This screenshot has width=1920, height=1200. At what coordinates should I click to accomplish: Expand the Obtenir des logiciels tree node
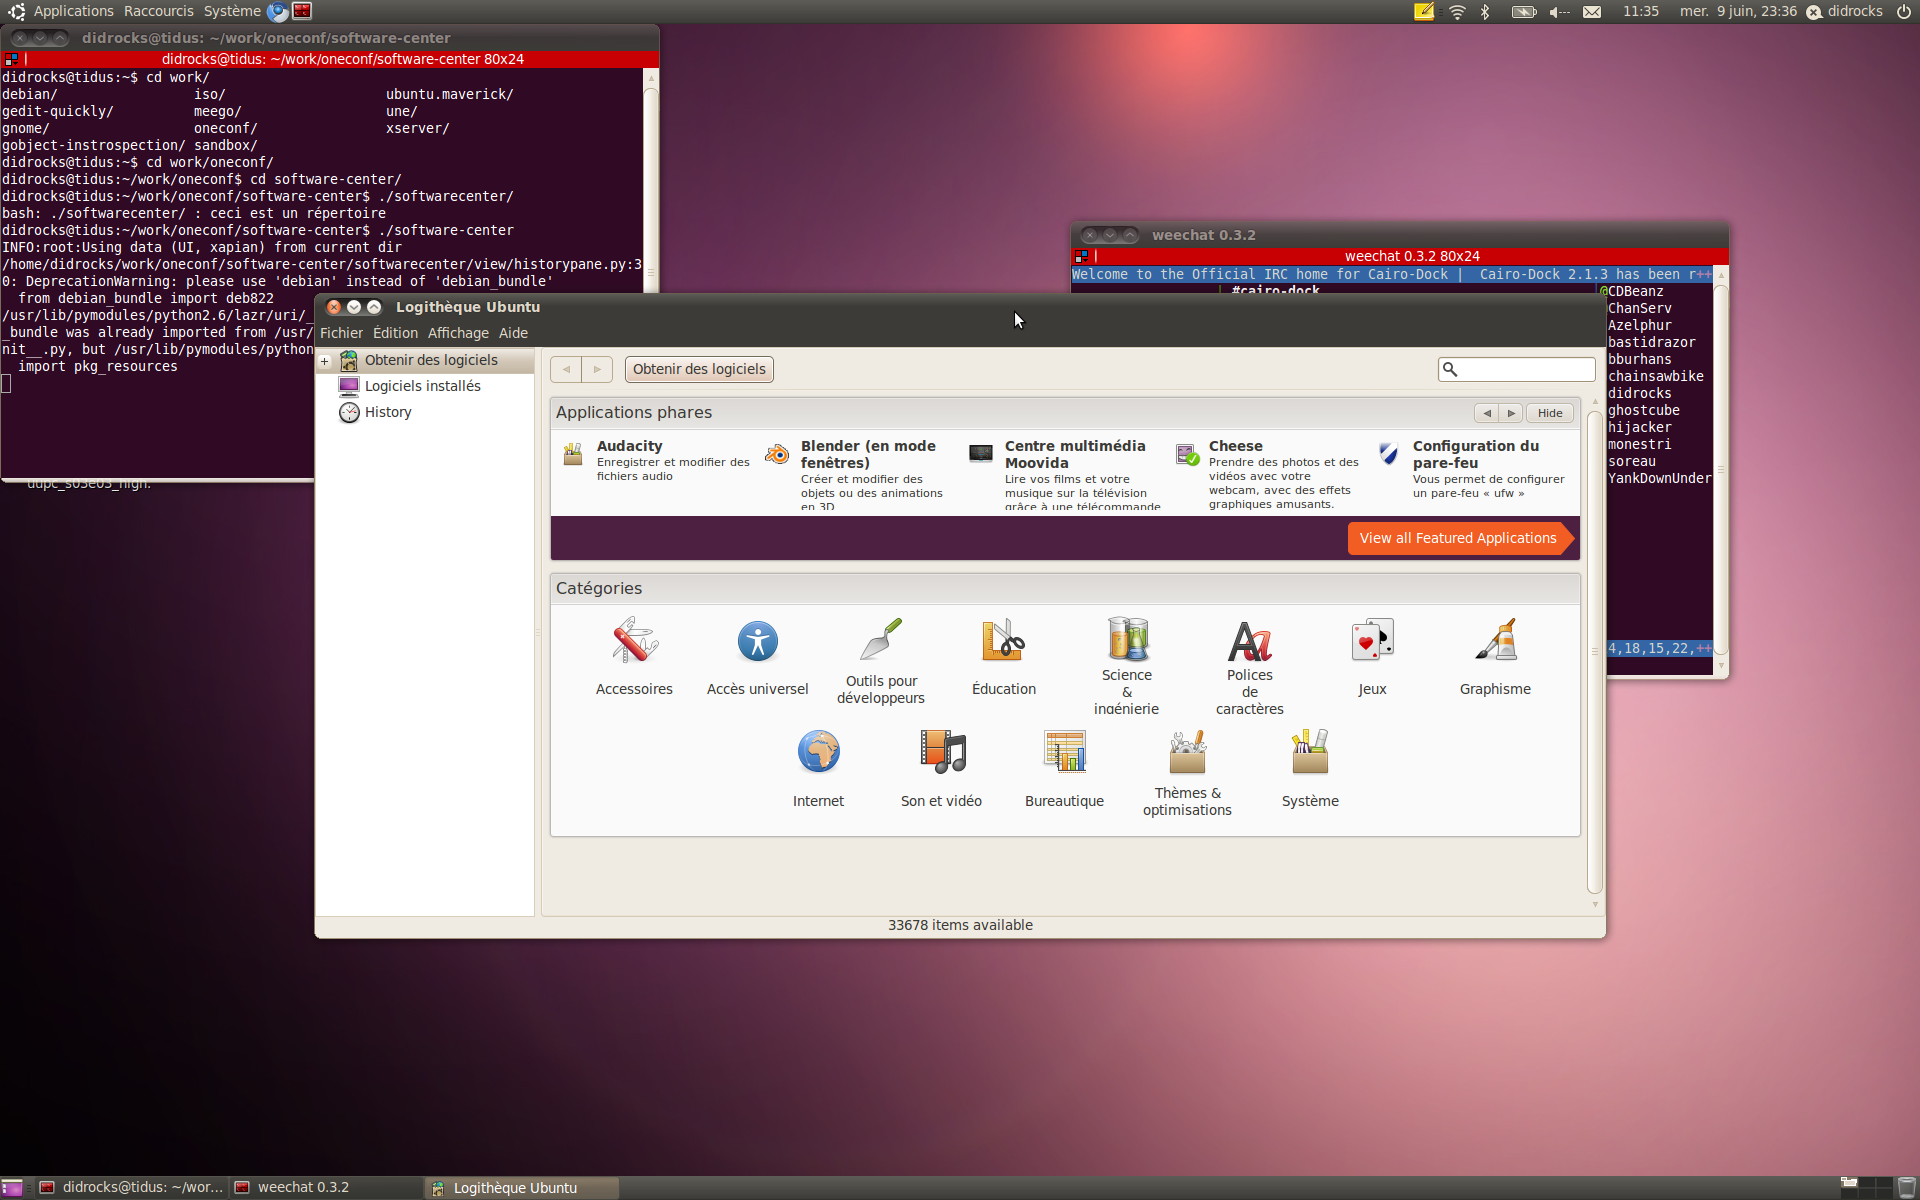[325, 361]
